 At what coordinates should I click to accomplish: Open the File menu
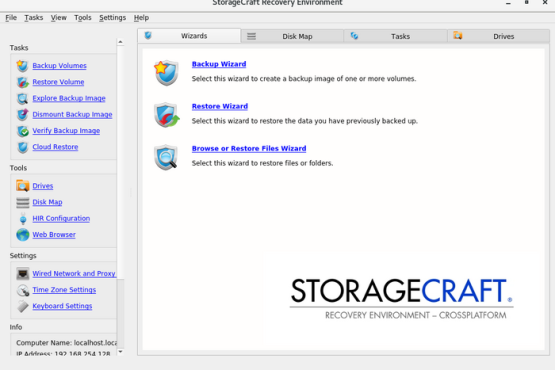click(11, 18)
